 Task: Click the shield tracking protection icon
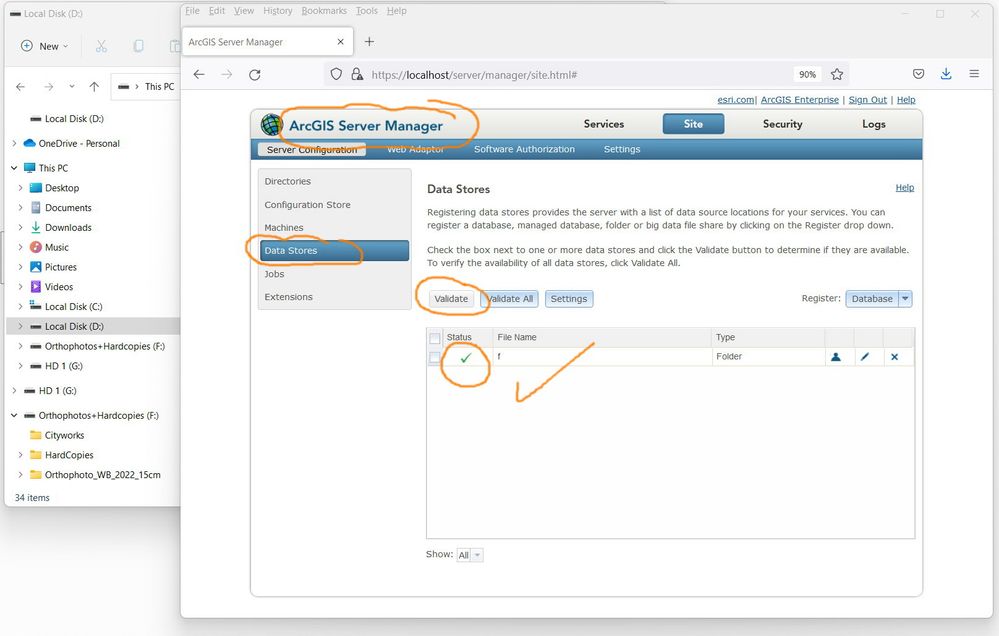point(336,75)
